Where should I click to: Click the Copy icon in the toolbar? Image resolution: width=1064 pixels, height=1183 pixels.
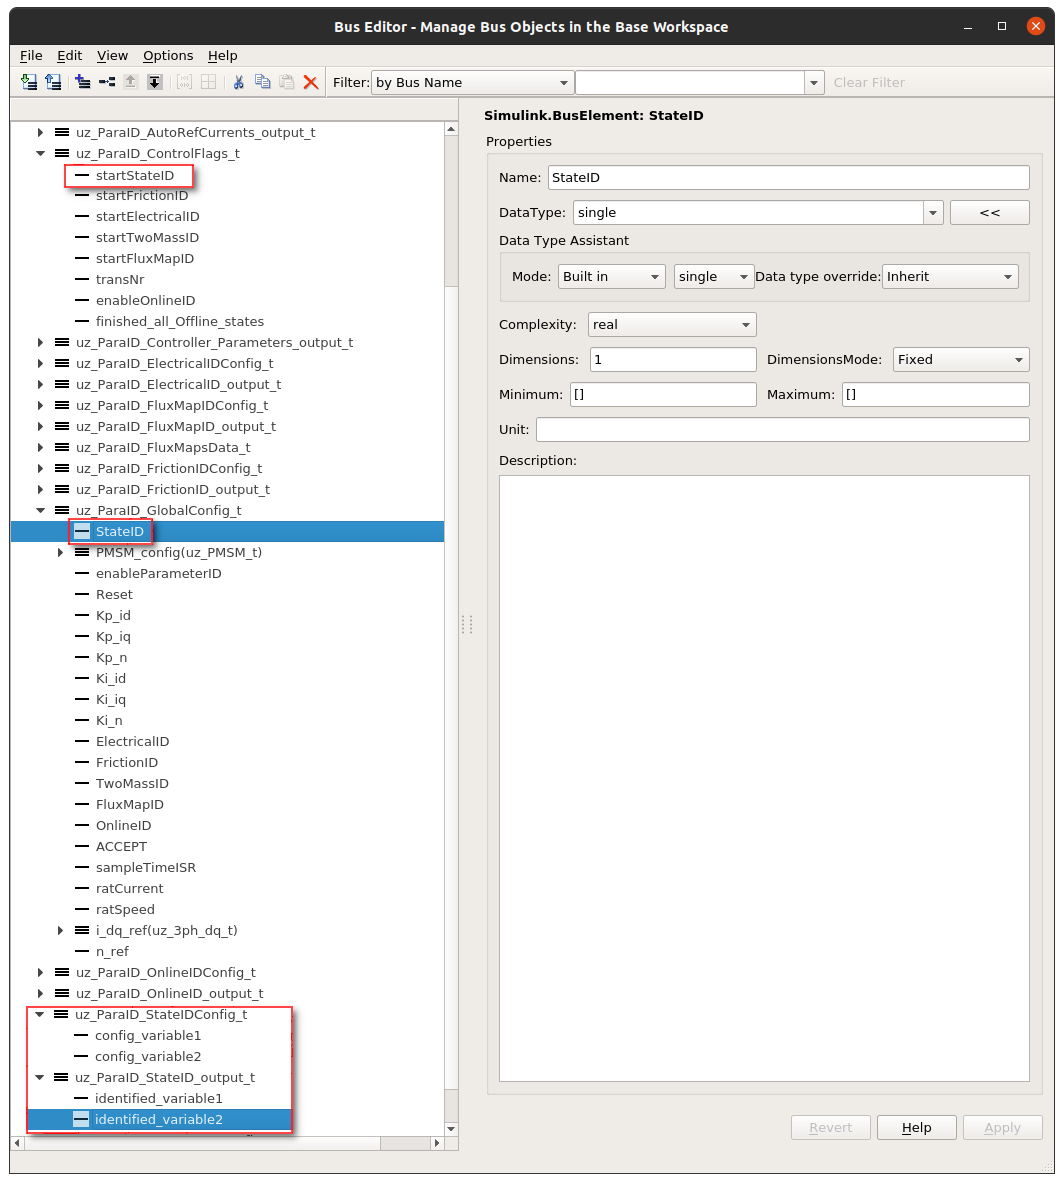tap(262, 82)
